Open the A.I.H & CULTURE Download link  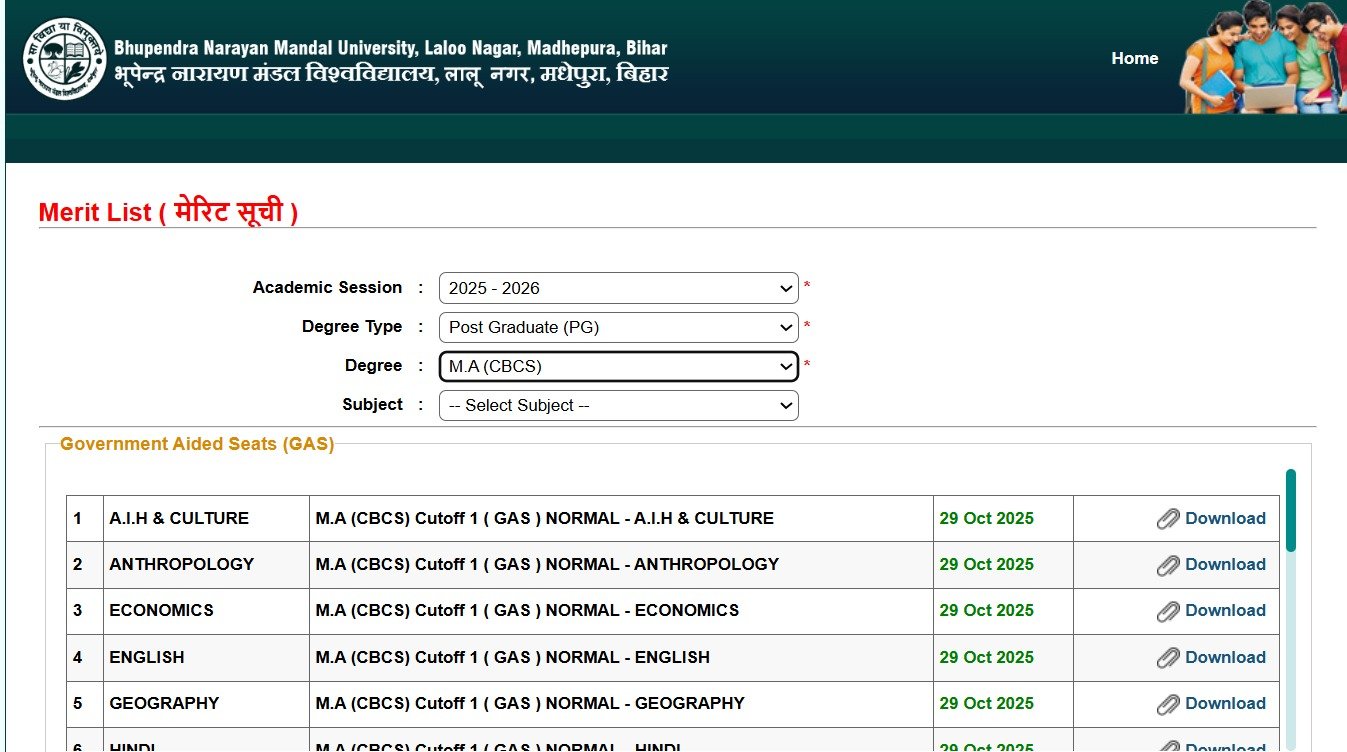tap(1225, 518)
